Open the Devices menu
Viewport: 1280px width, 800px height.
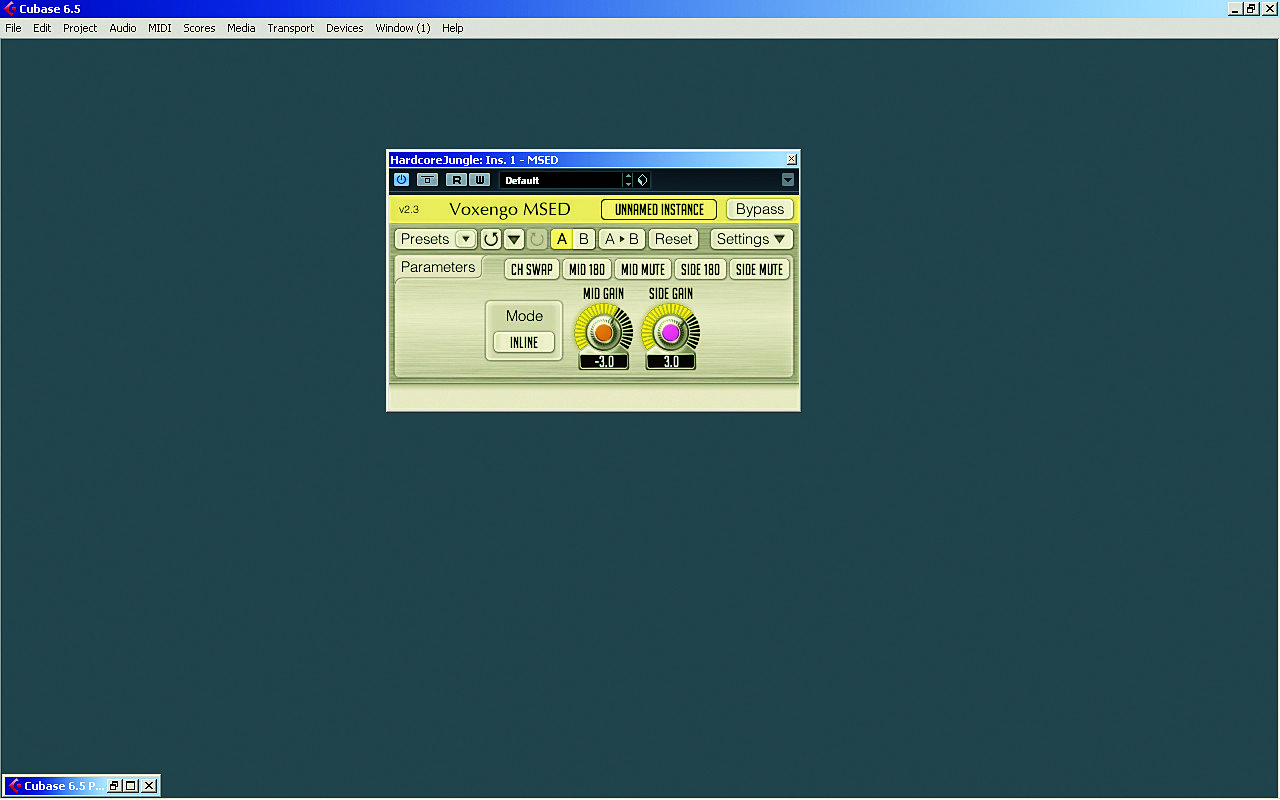345,28
